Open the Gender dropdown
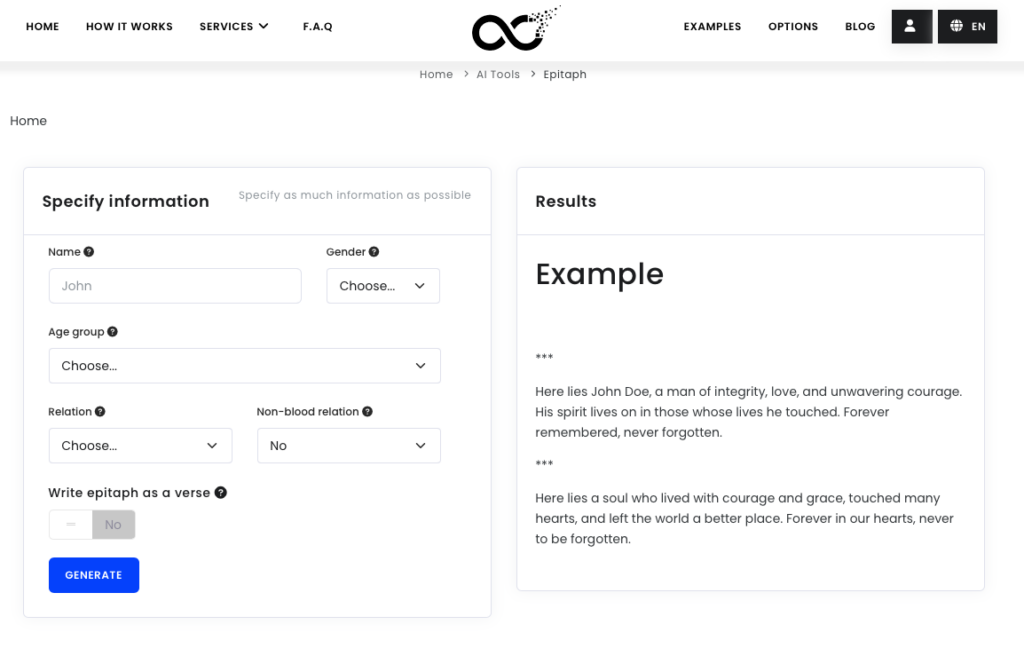Image resolution: width=1024 pixels, height=656 pixels. (383, 286)
